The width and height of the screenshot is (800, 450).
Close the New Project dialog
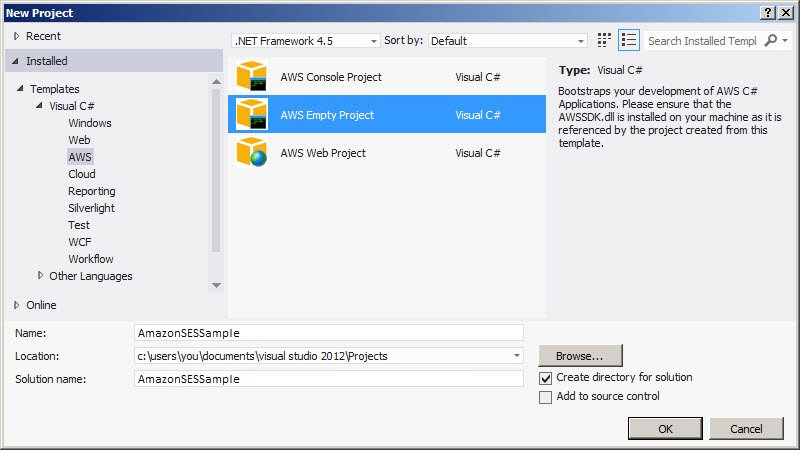786,13
